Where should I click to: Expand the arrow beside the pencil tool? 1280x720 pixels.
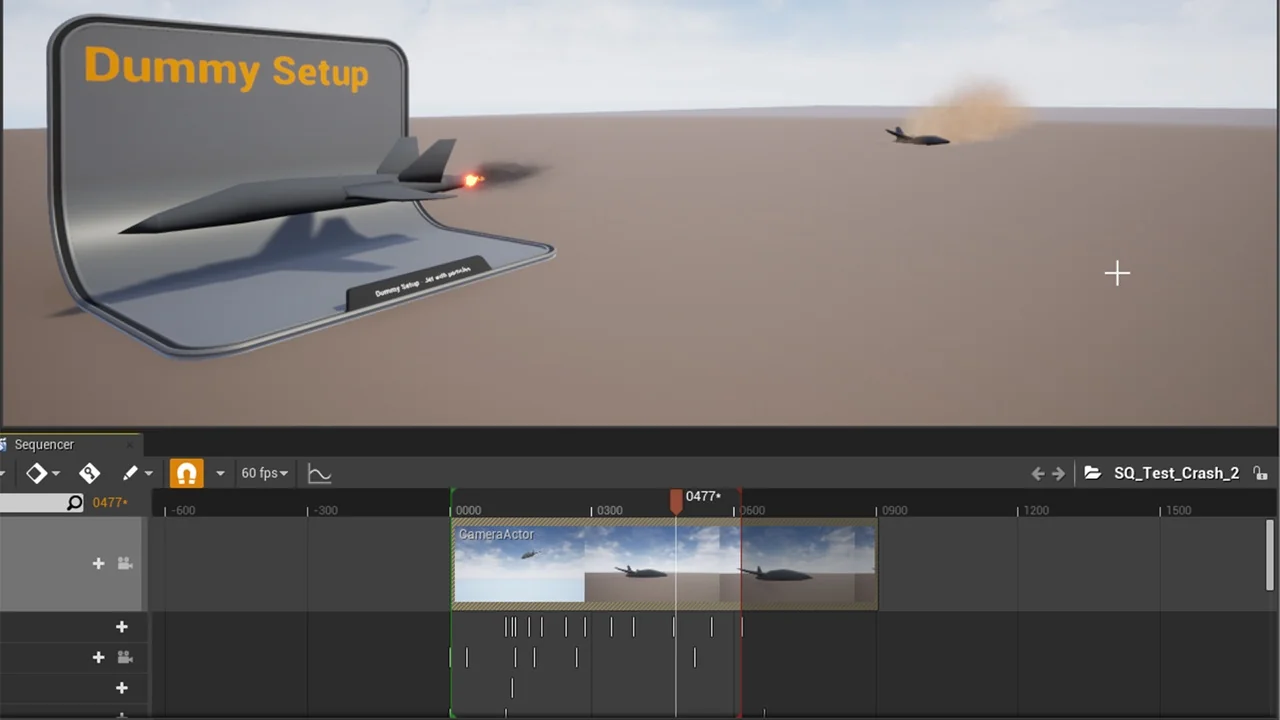click(x=149, y=473)
